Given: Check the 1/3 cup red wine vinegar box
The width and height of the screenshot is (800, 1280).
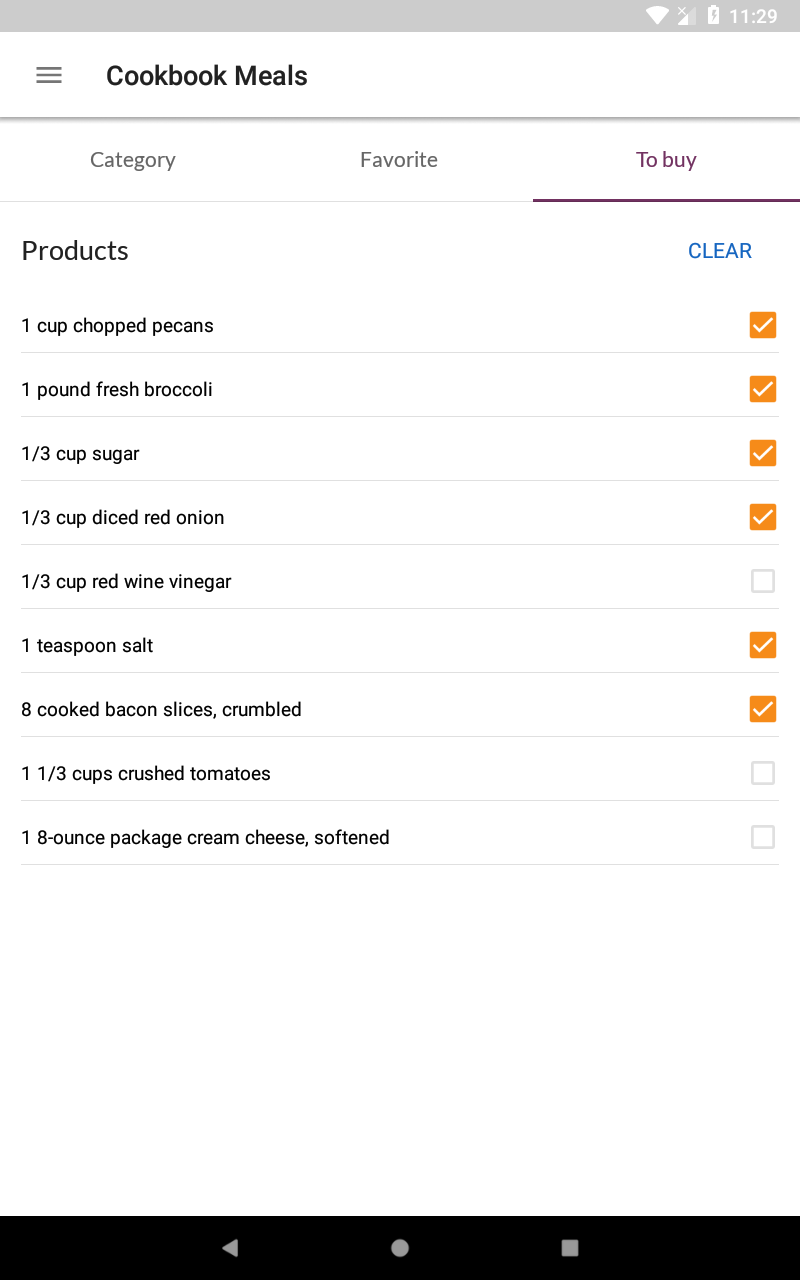Looking at the screenshot, I should point(763,581).
